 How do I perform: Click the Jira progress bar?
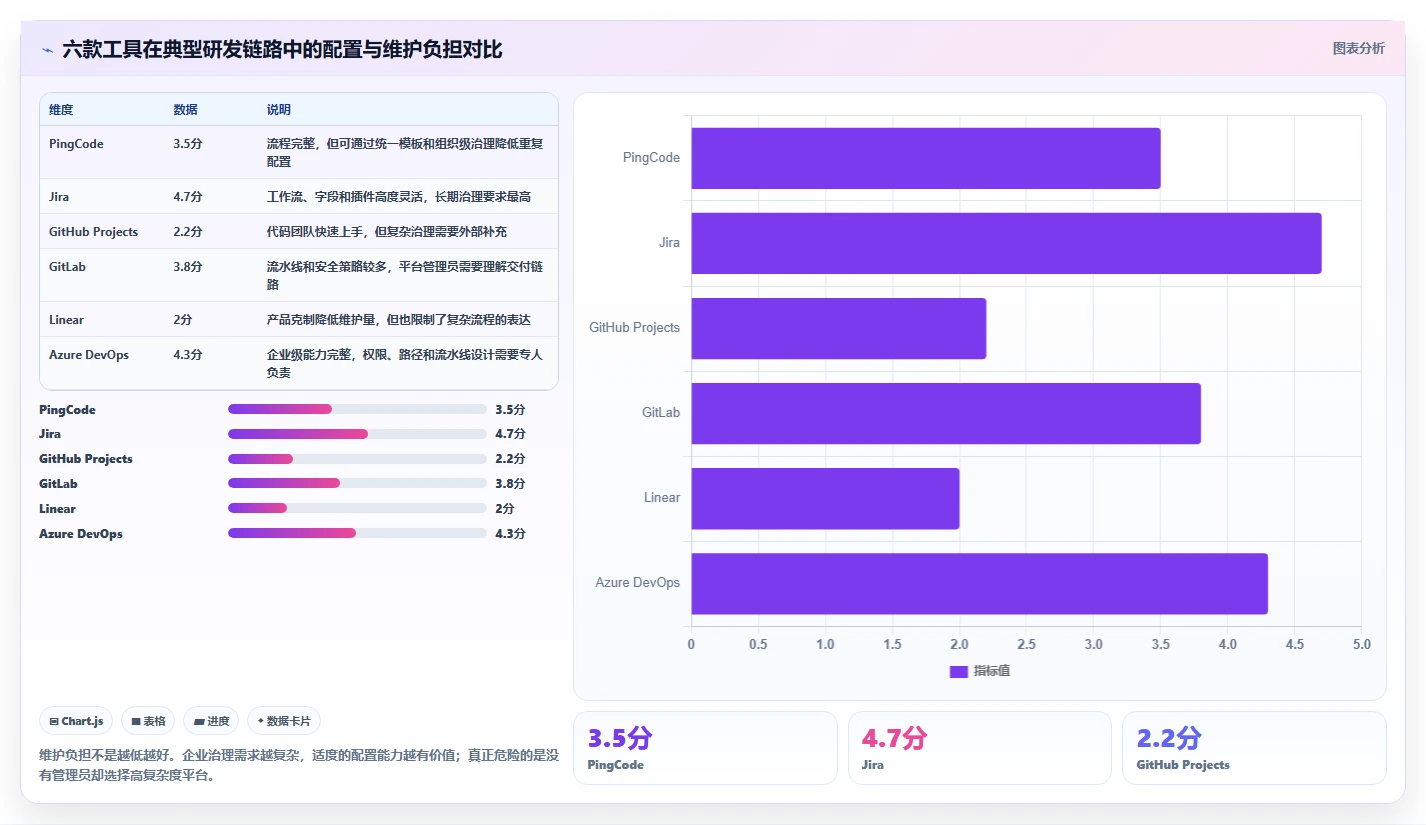(x=357, y=434)
